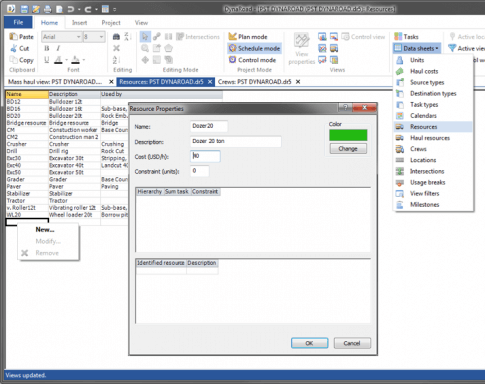This screenshot has width=485, height=384.
Task: Toggle Bold formatting
Action: pos(47,48)
